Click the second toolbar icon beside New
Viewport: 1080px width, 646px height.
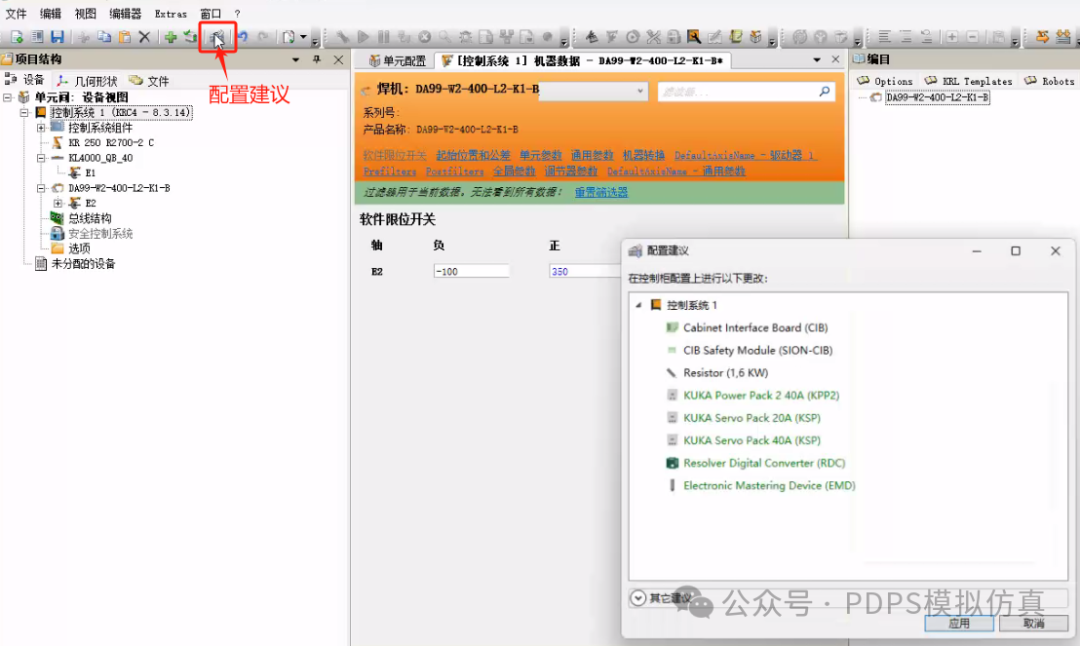pos(37,37)
